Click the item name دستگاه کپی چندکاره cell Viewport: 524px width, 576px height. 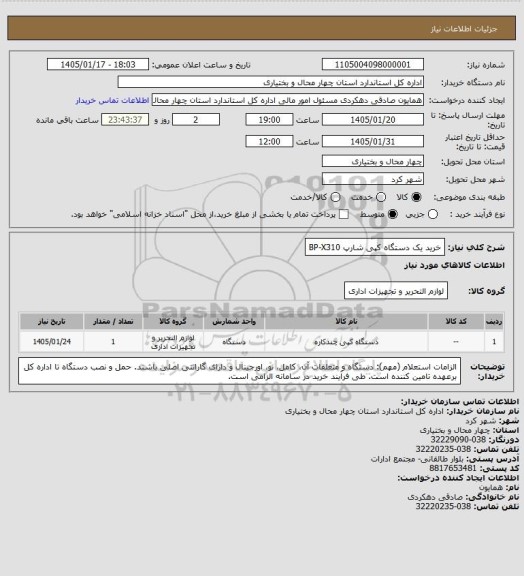(x=346, y=342)
